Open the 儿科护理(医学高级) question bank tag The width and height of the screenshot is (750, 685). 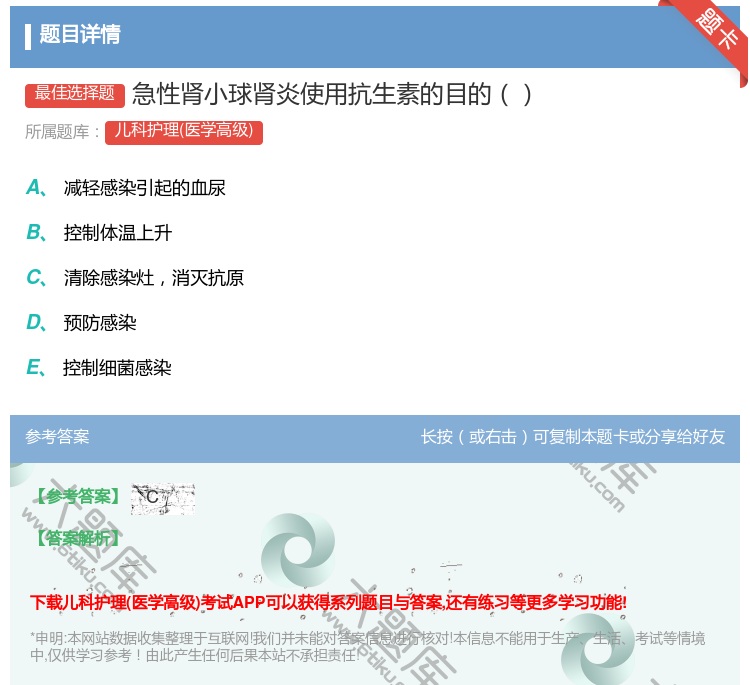click(x=184, y=132)
